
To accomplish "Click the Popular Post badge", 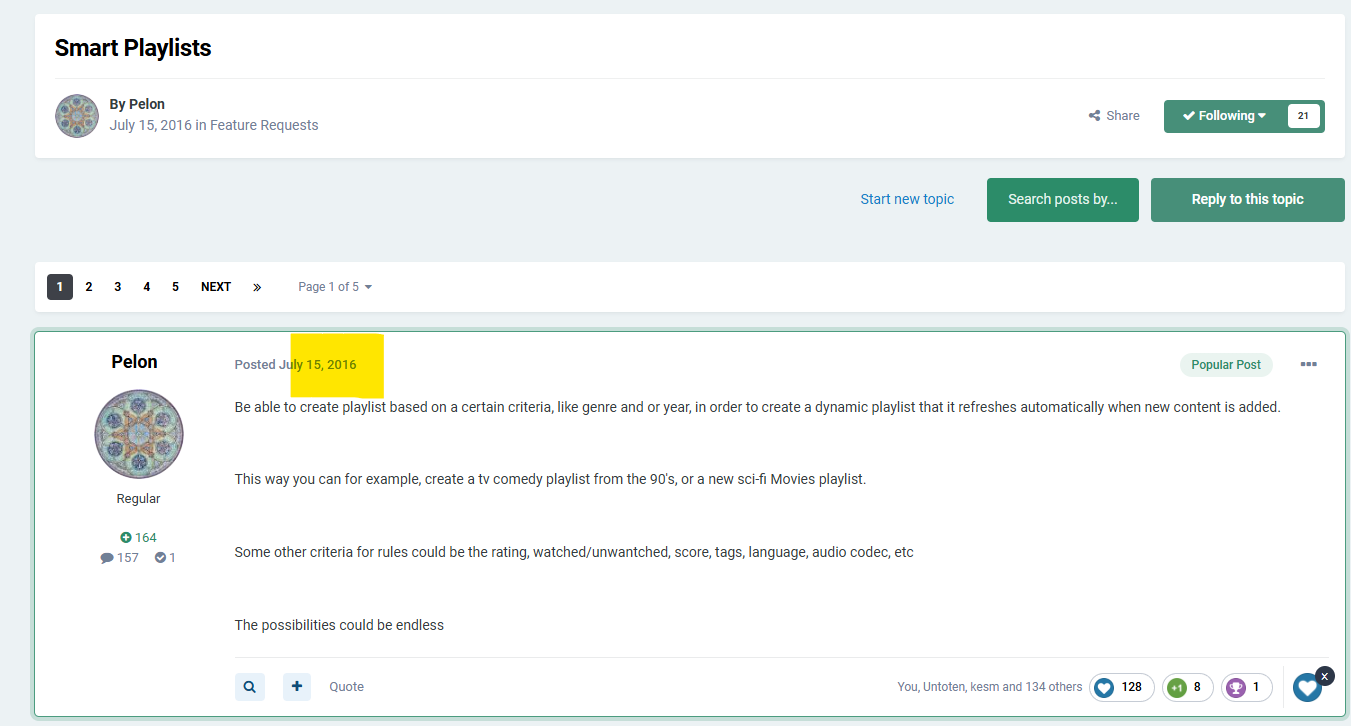I will [x=1226, y=365].
